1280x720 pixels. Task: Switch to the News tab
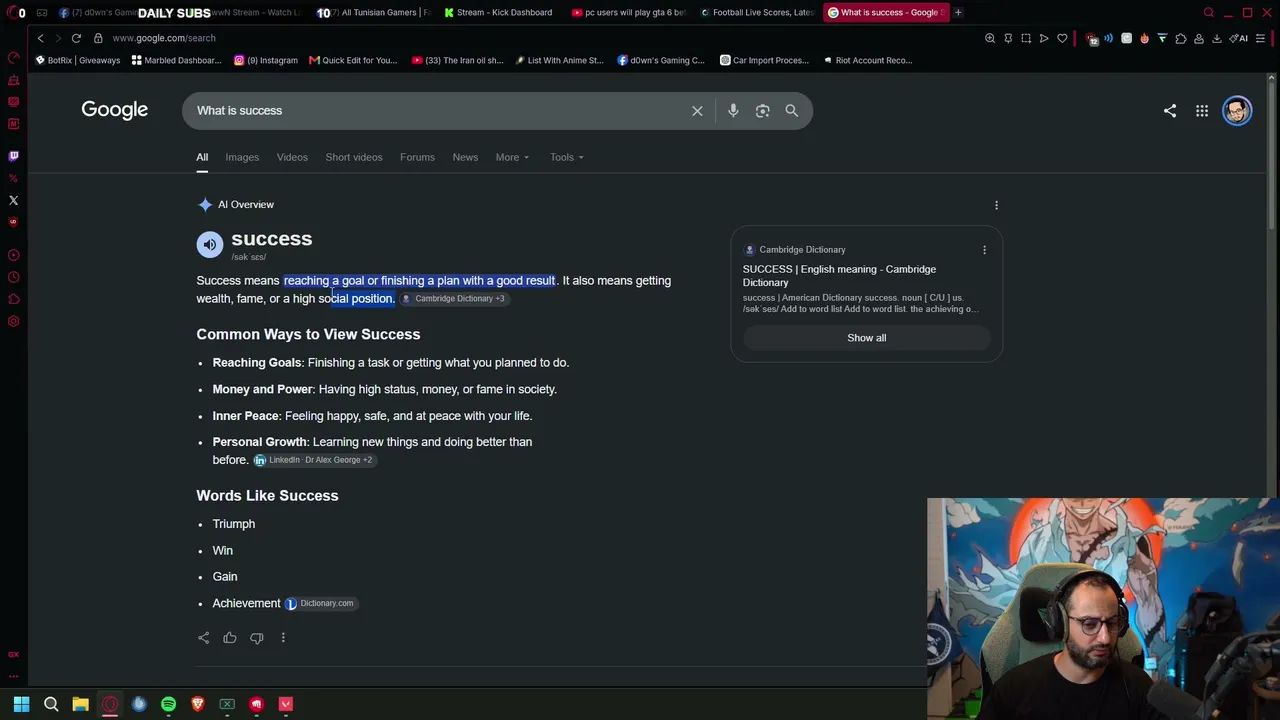click(x=465, y=157)
